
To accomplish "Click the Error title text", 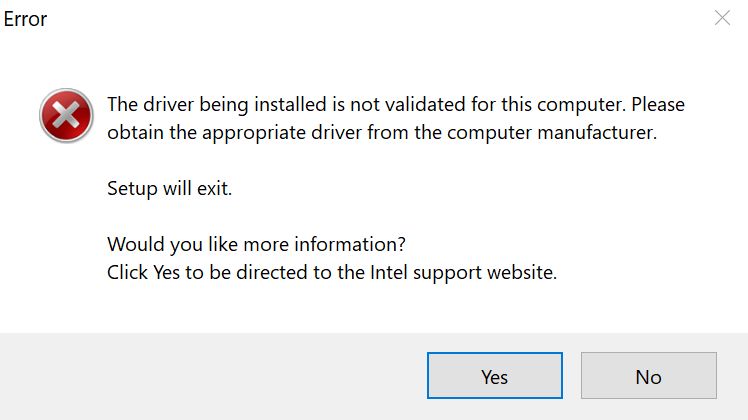I will [25, 19].
